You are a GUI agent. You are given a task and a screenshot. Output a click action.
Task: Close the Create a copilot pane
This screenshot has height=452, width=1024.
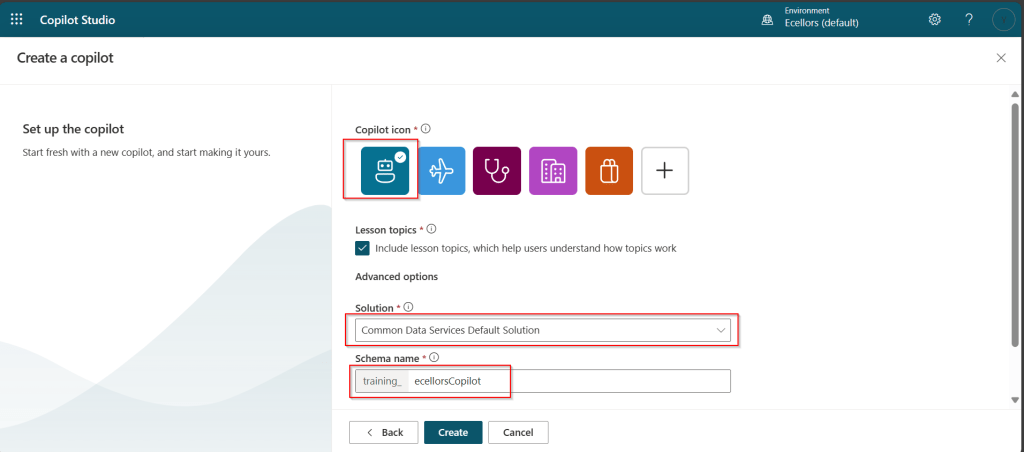pos(1001,58)
